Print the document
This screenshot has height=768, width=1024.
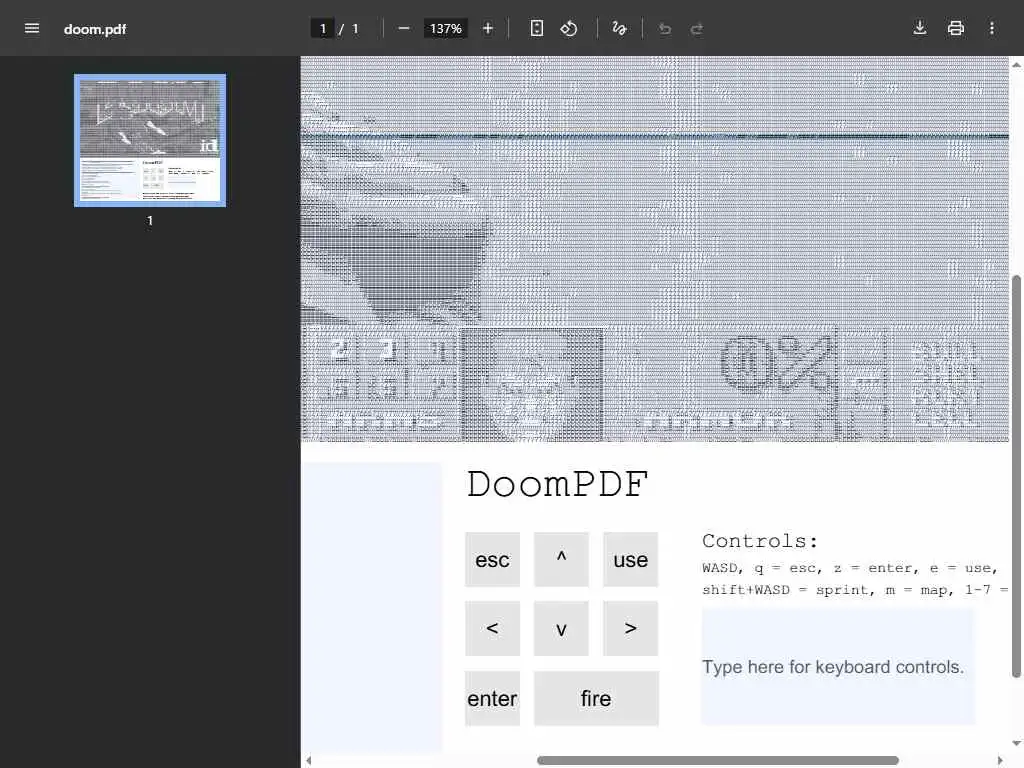(955, 28)
